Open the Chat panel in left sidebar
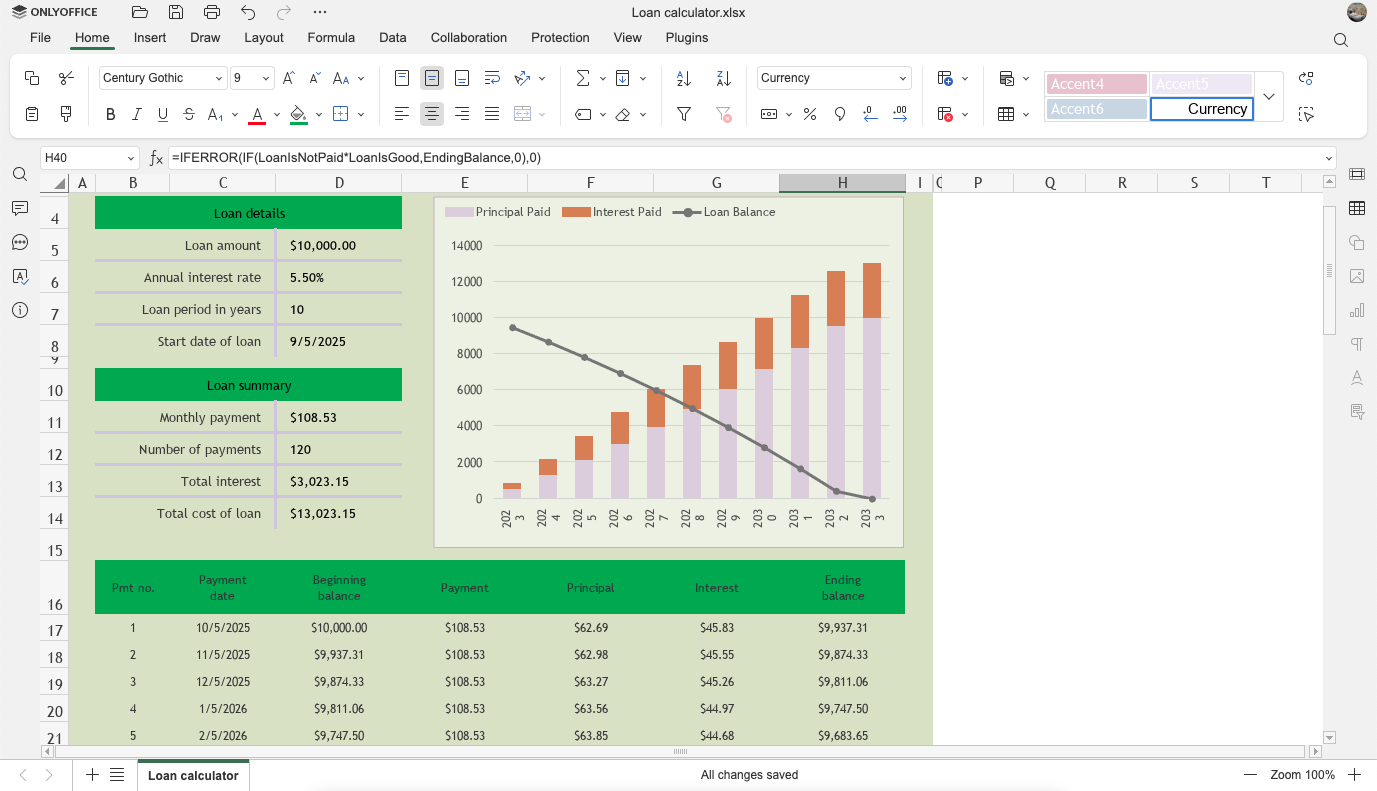 (x=20, y=242)
